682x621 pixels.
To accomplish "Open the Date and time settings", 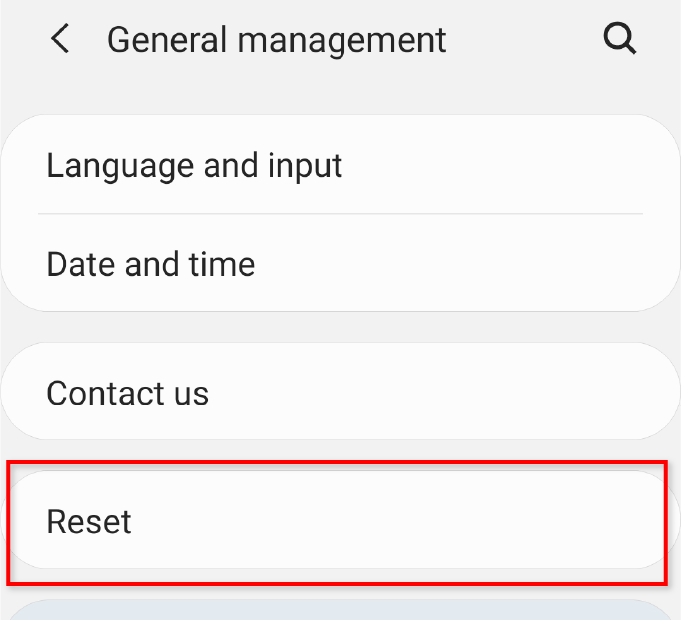I will pyautogui.click(x=341, y=263).
